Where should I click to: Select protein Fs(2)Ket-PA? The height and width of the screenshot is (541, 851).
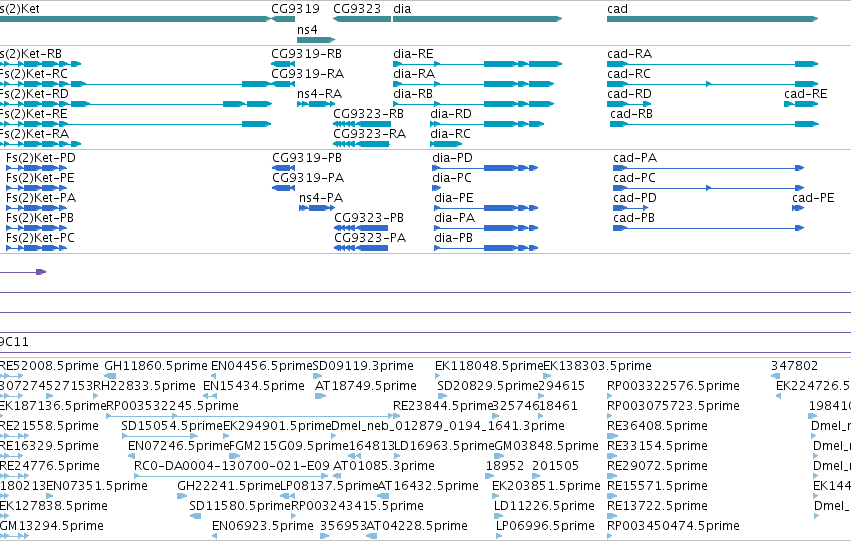(36, 208)
